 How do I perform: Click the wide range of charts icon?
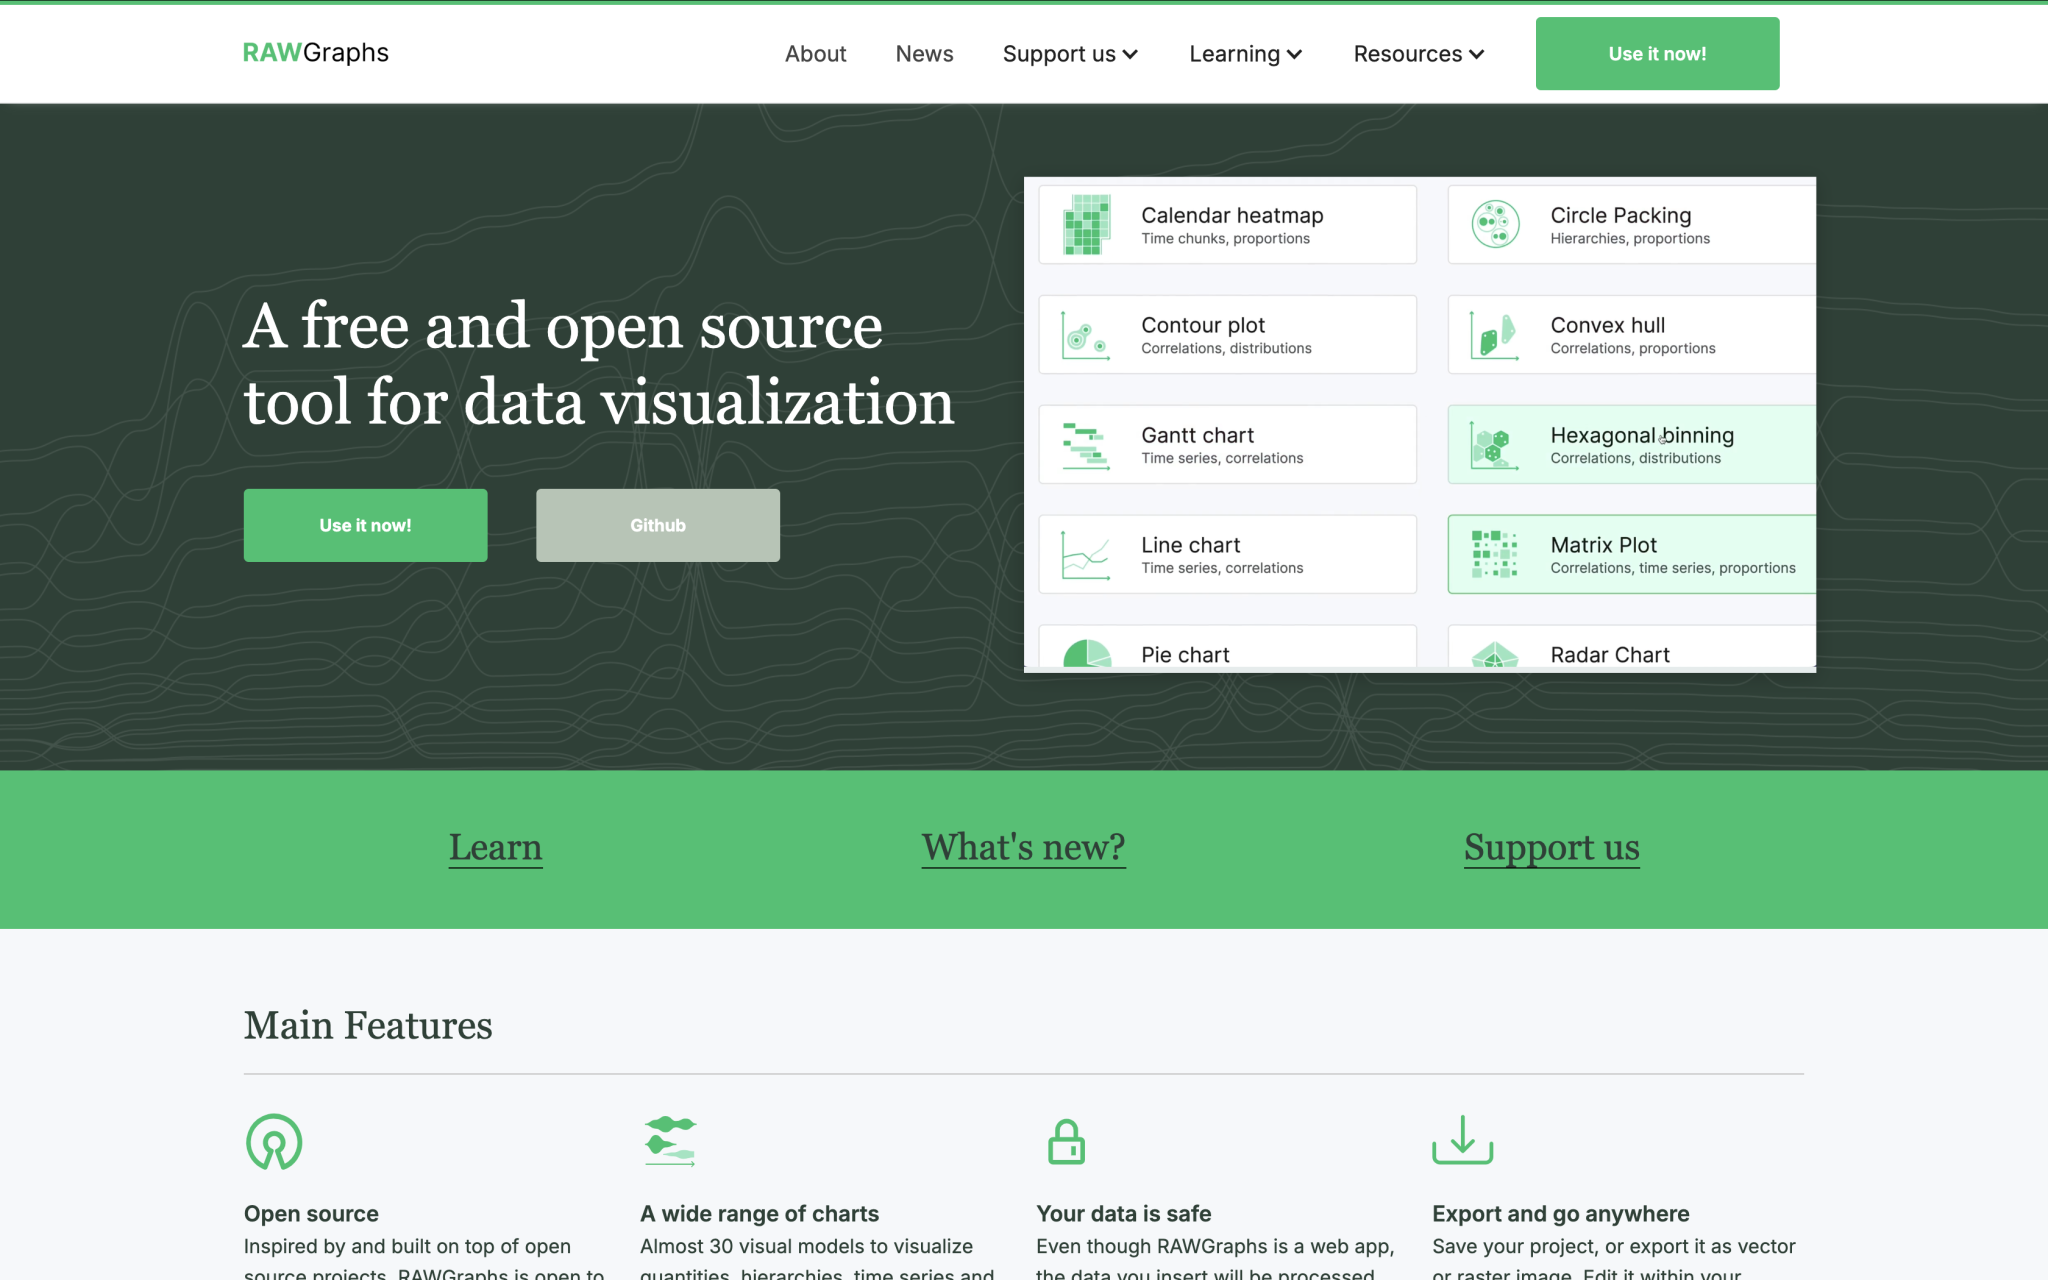[x=670, y=1141]
